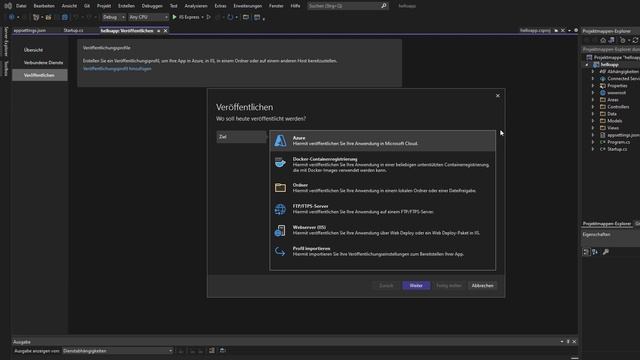Image resolution: width=640 pixels, height=360 pixels.
Task: Open the helloapp.csproj preview tab
Action: tap(535, 31)
